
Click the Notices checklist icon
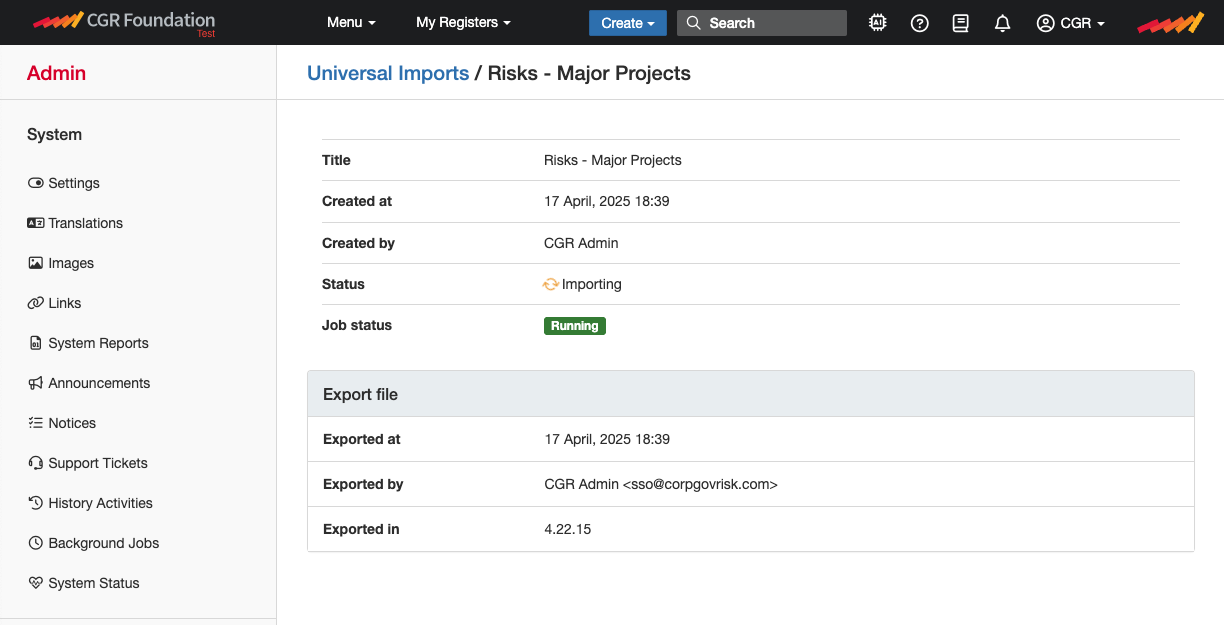point(36,423)
